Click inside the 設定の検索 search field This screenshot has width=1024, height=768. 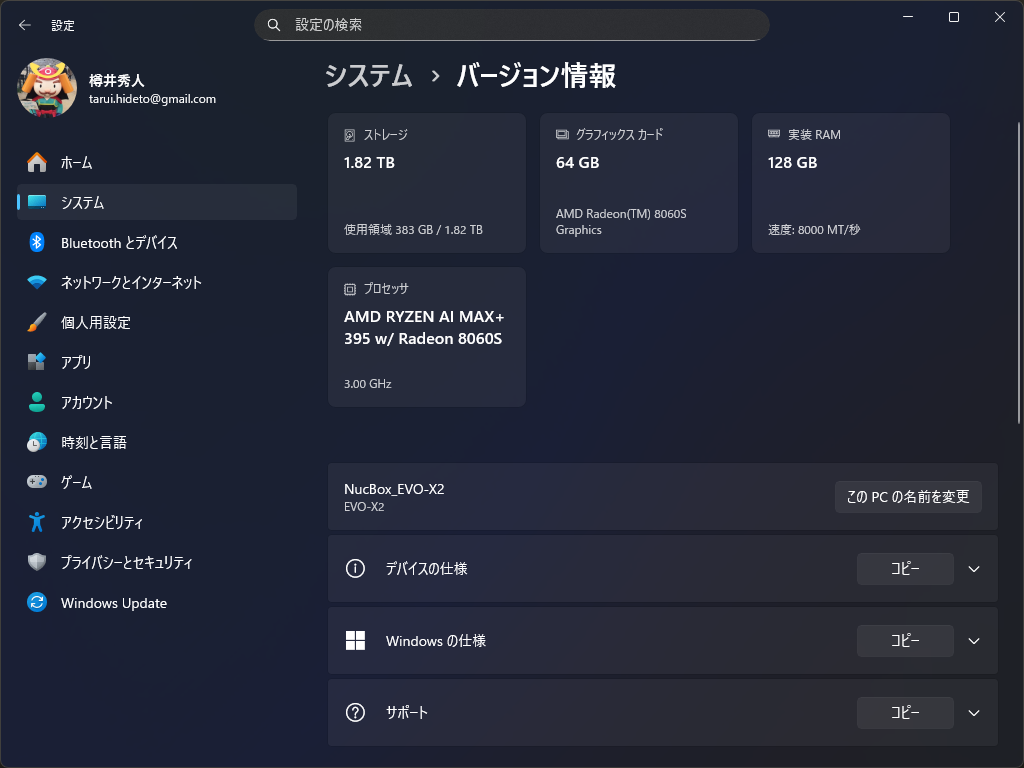[x=512, y=24]
